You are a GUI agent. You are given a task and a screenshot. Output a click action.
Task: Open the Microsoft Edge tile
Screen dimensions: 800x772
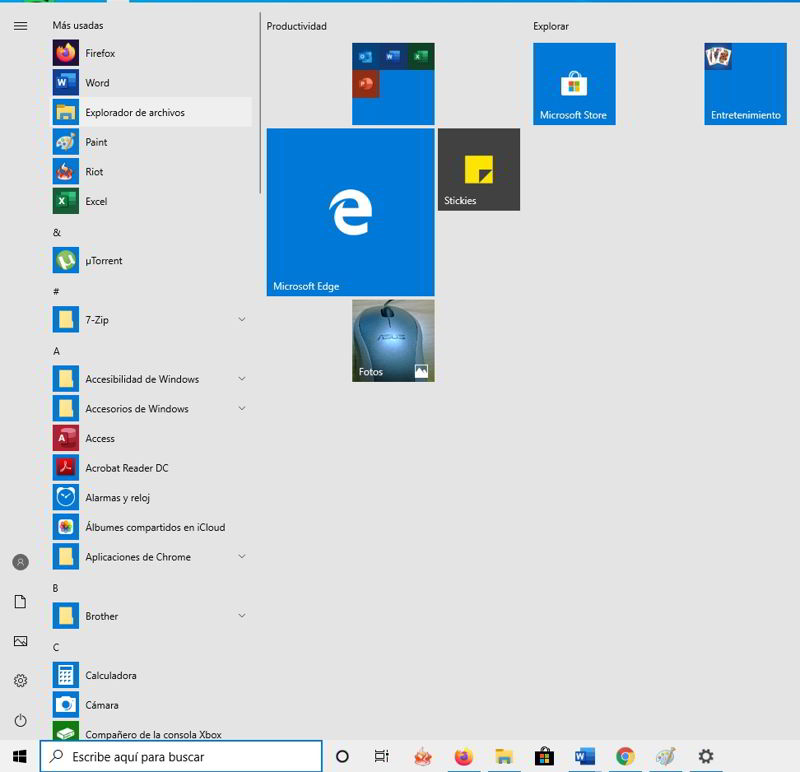click(350, 212)
